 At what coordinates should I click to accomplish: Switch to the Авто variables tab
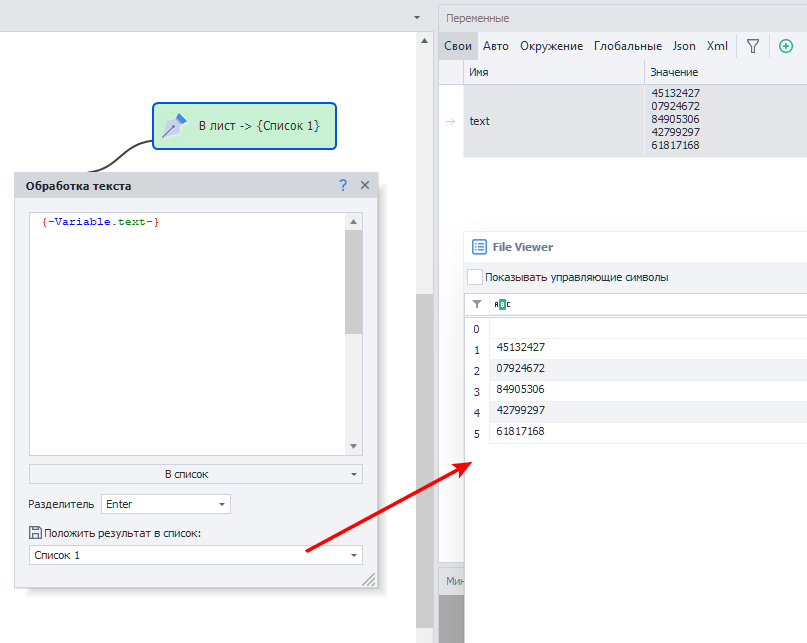(x=495, y=46)
